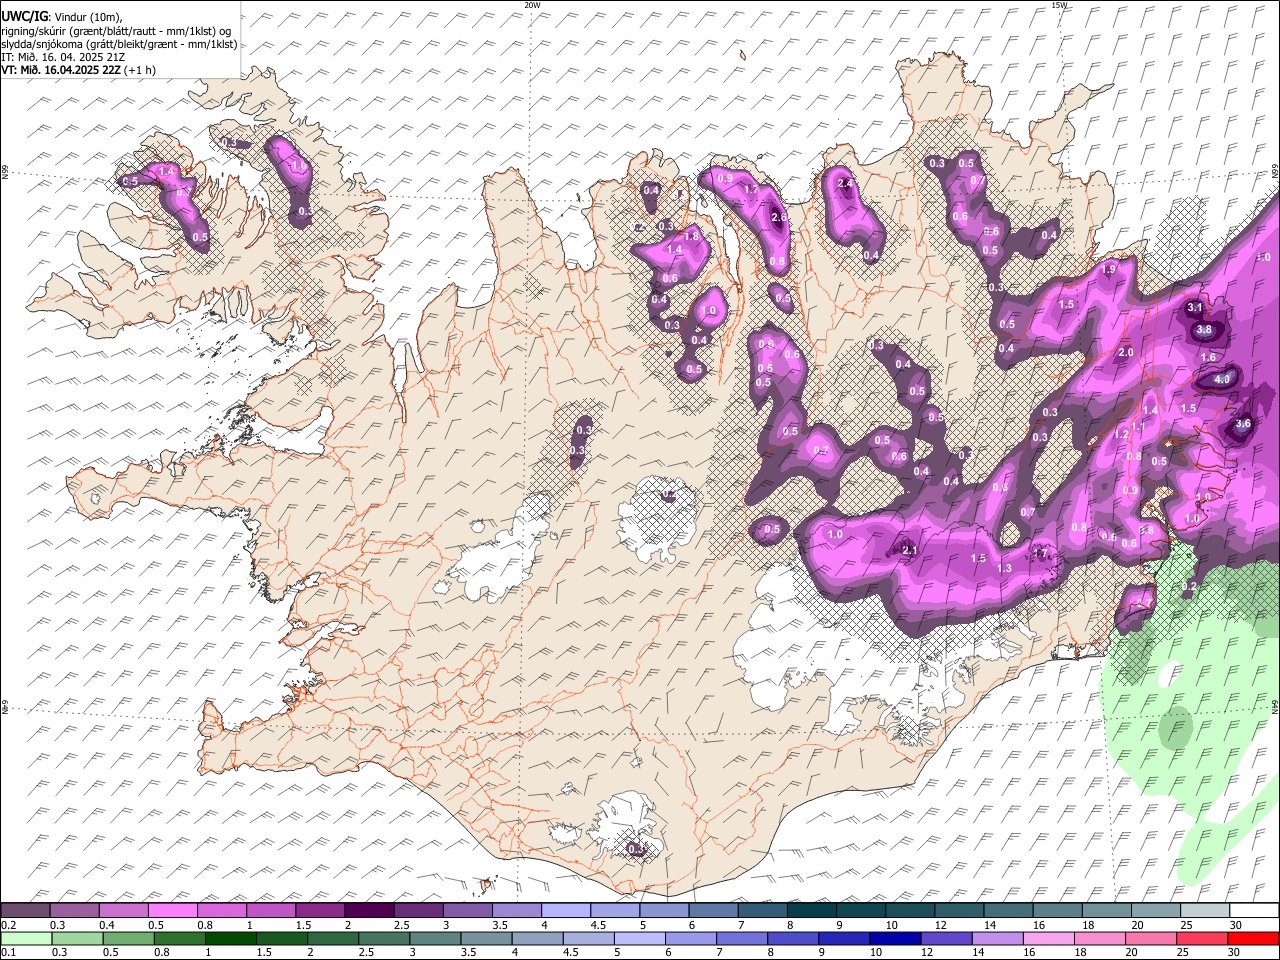Click the lower-row swatch between 20 and 25

coord(1152,939)
